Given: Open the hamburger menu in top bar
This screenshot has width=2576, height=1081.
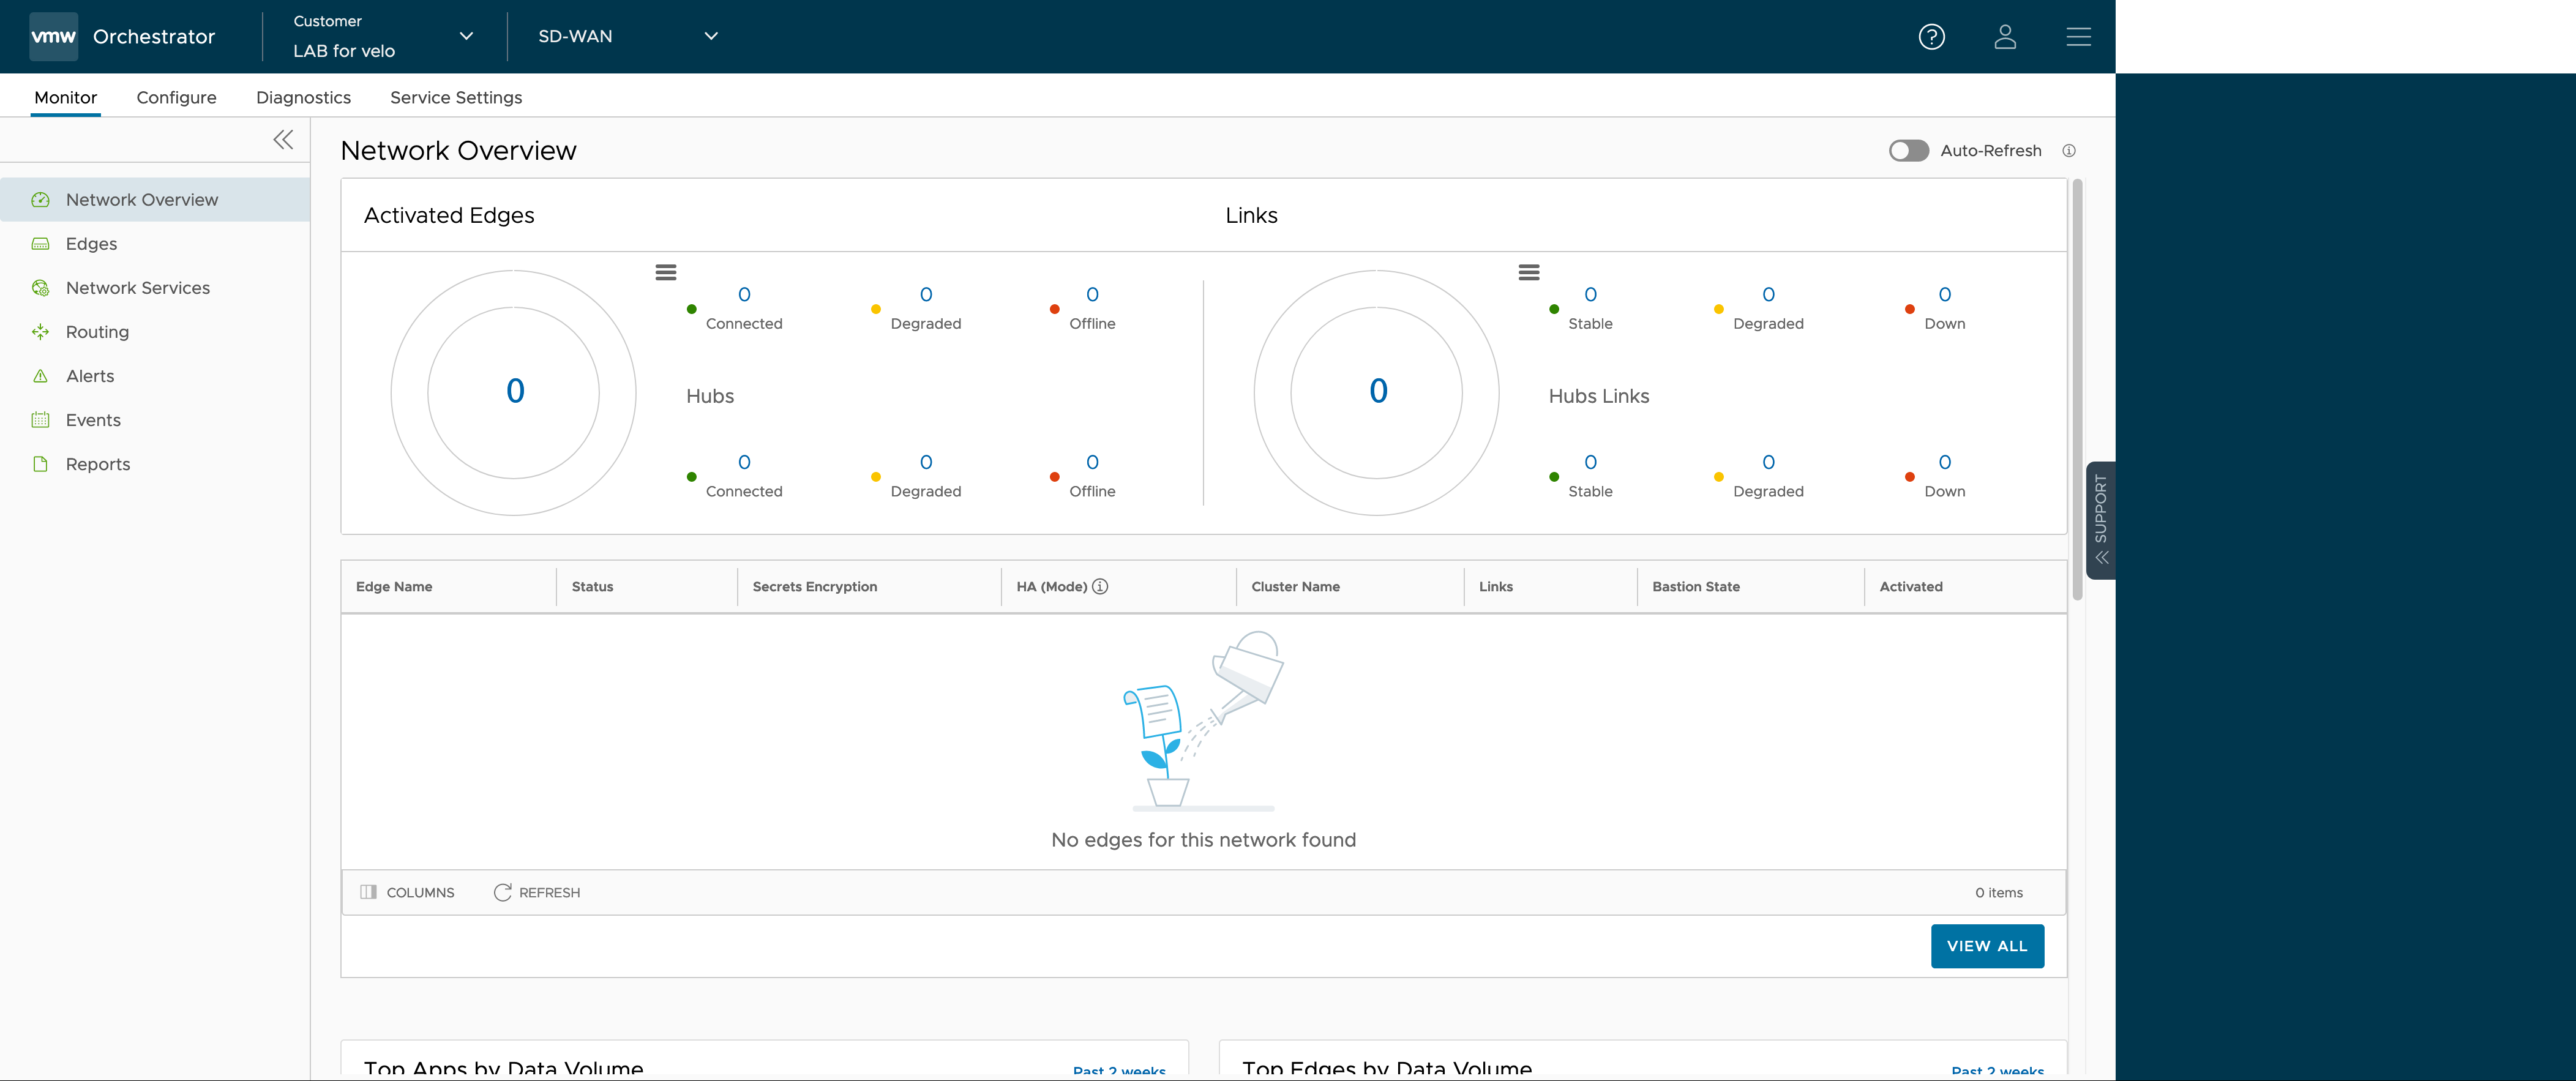Looking at the screenshot, I should pos(2078,37).
